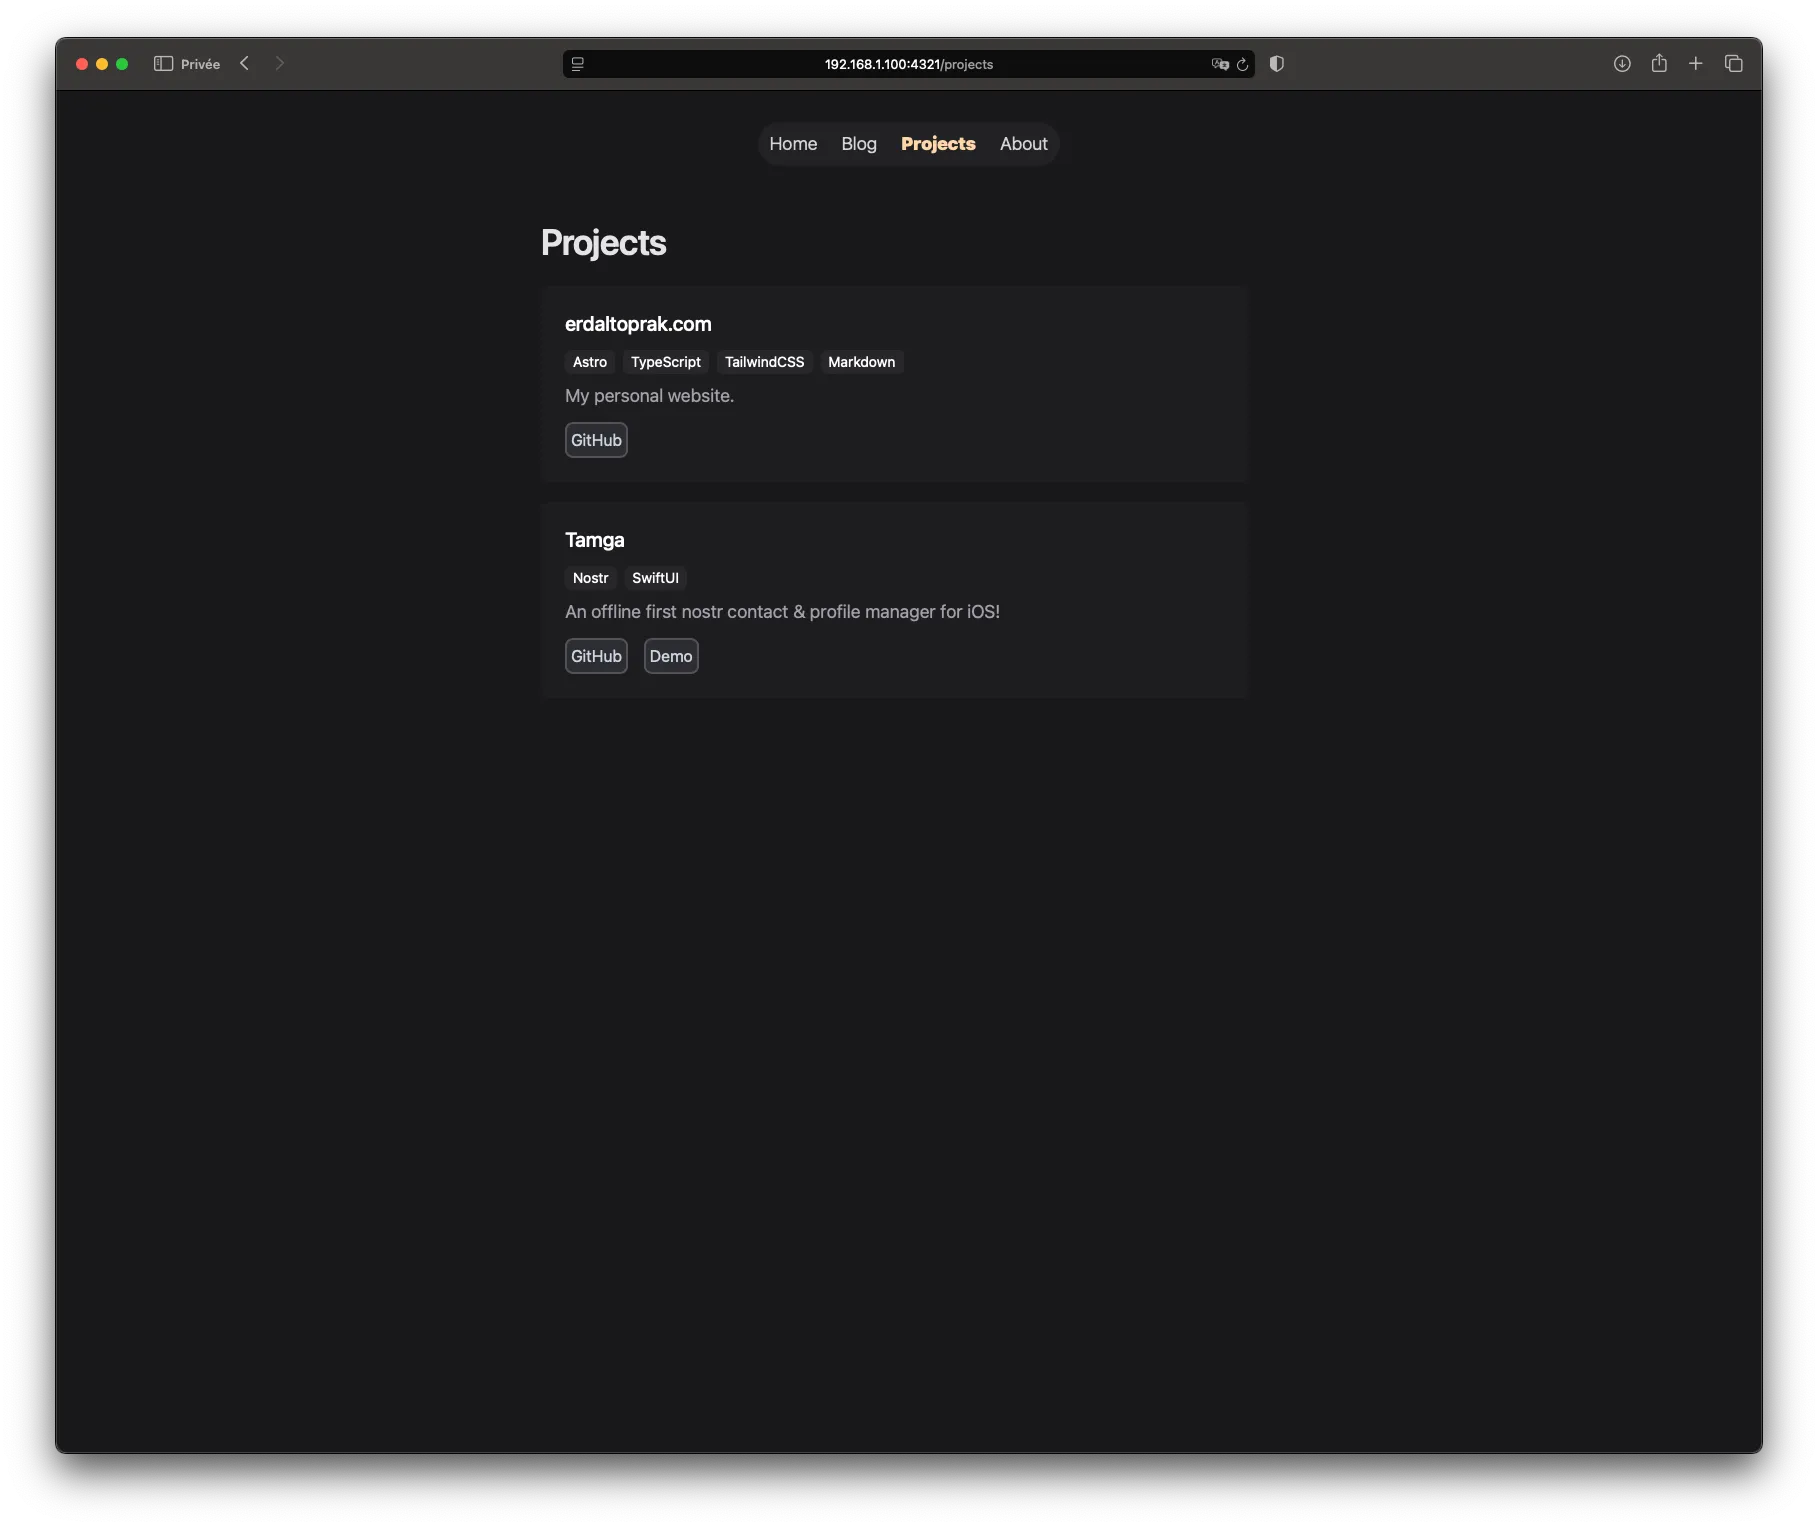This screenshot has width=1818, height=1527.
Task: Toggle the Safari sidebar
Action: pos(161,63)
